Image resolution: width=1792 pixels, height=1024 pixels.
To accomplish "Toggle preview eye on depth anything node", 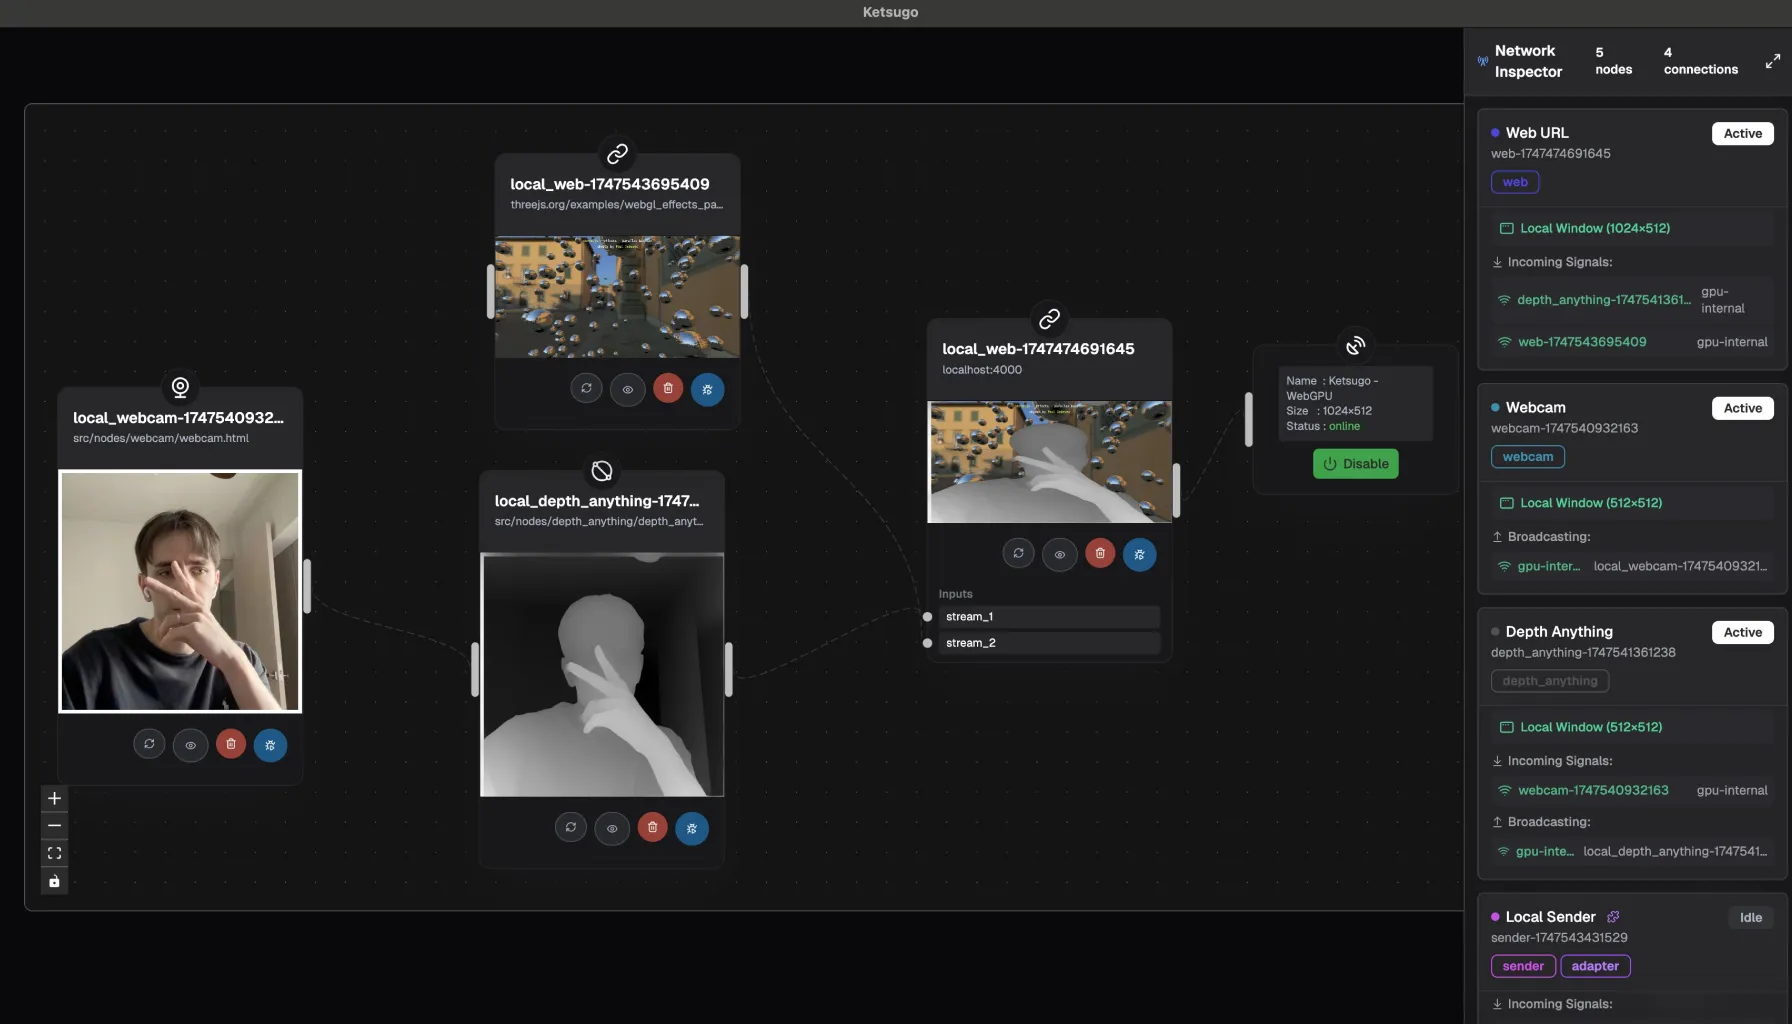I will [612, 828].
